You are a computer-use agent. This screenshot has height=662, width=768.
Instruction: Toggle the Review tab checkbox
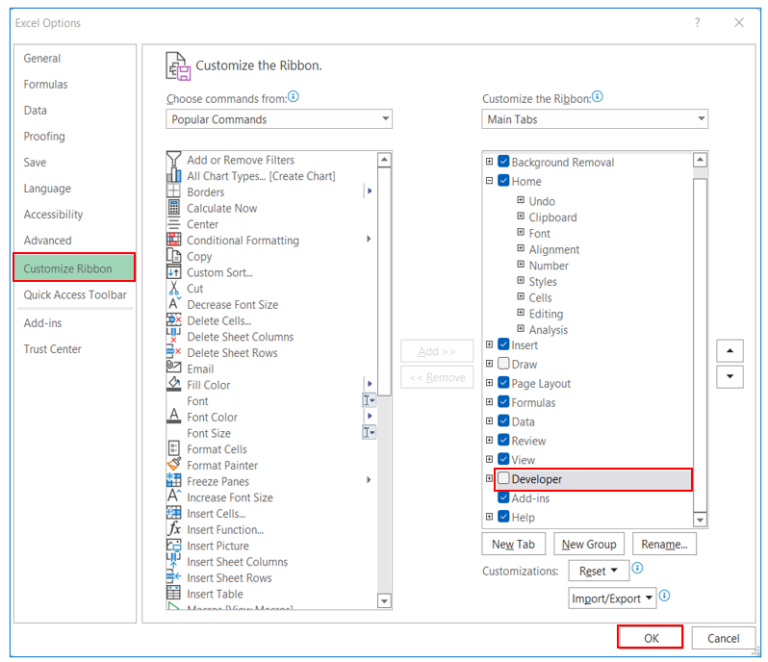[504, 440]
